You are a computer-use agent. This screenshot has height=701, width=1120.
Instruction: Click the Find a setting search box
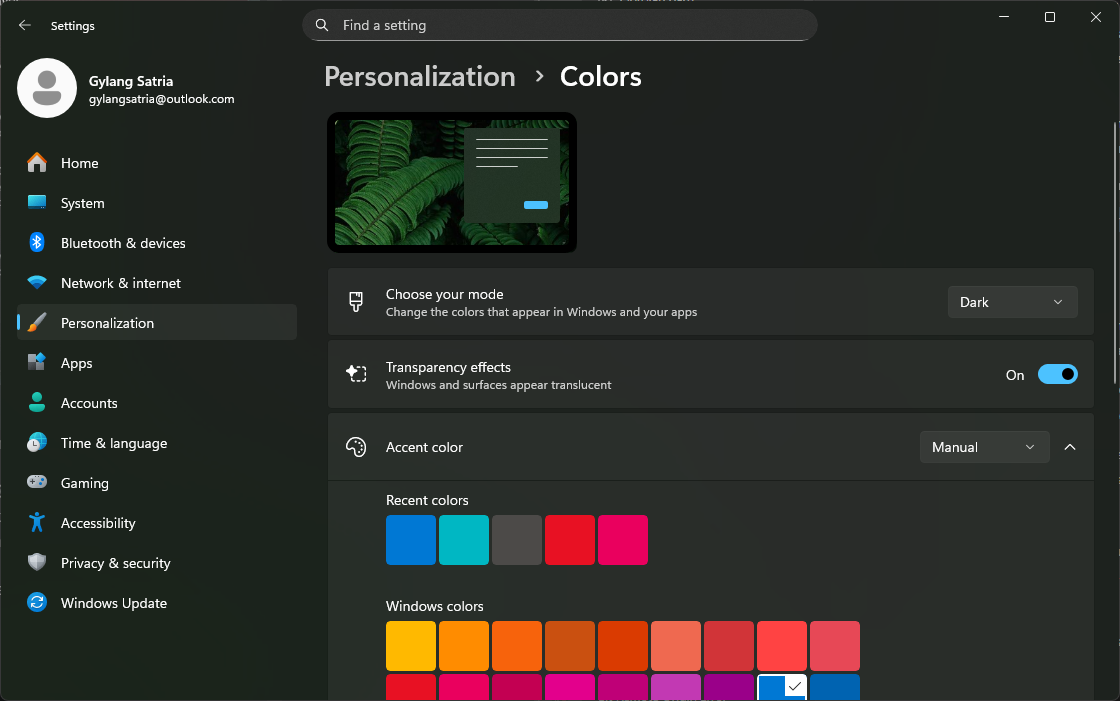point(560,25)
